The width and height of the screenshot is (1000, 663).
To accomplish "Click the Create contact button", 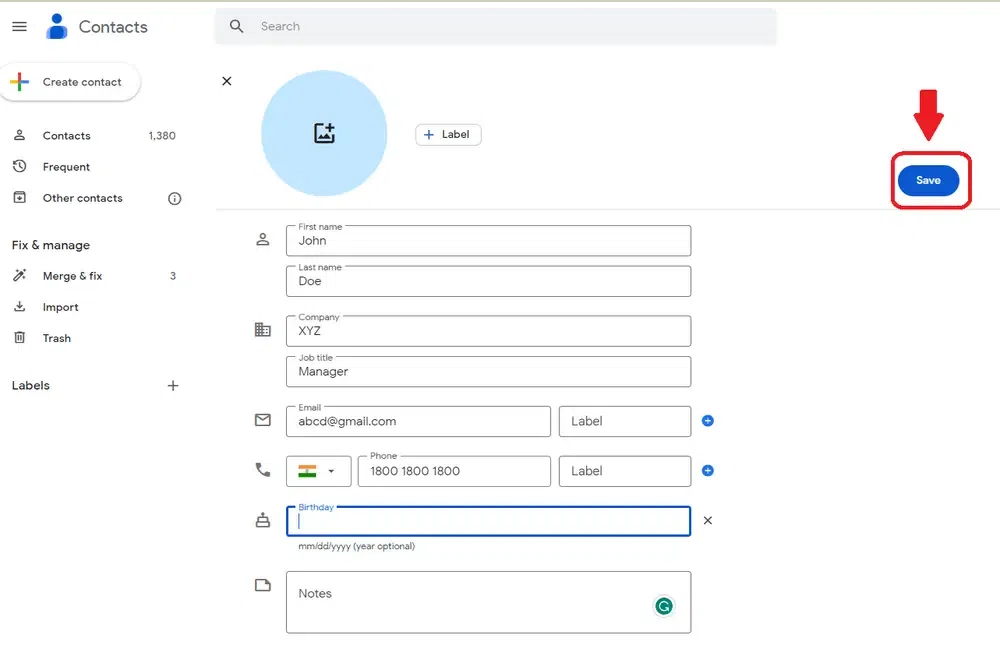I will (x=70, y=82).
